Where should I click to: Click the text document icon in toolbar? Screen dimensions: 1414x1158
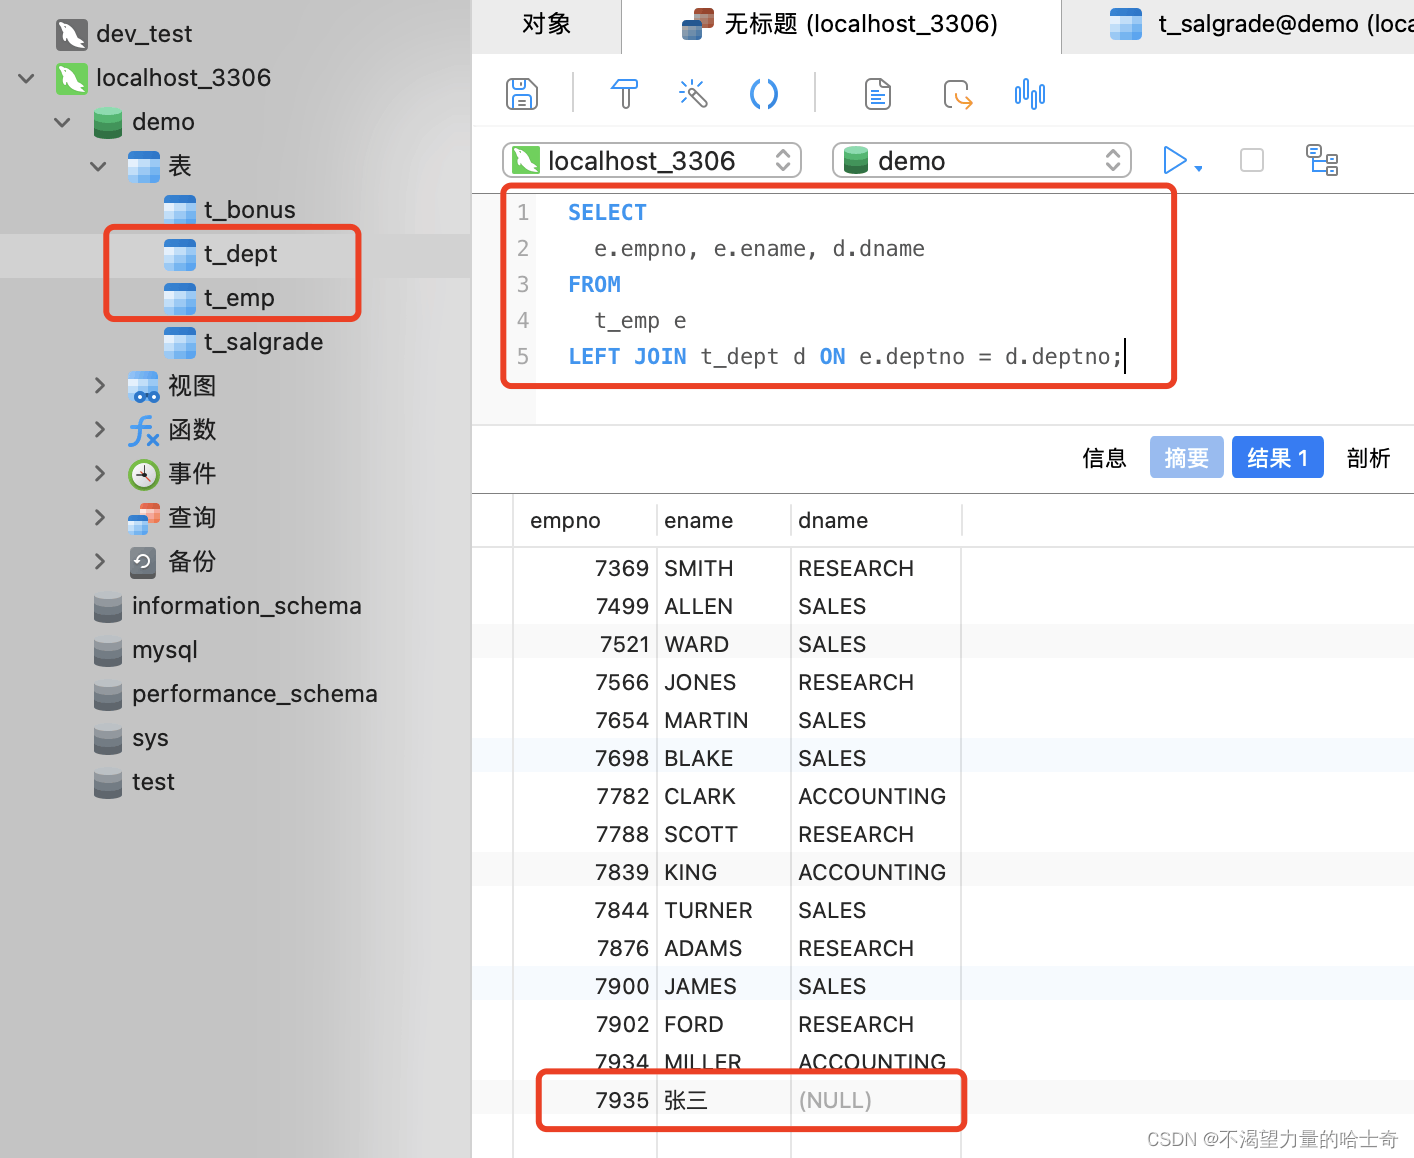pos(877,94)
